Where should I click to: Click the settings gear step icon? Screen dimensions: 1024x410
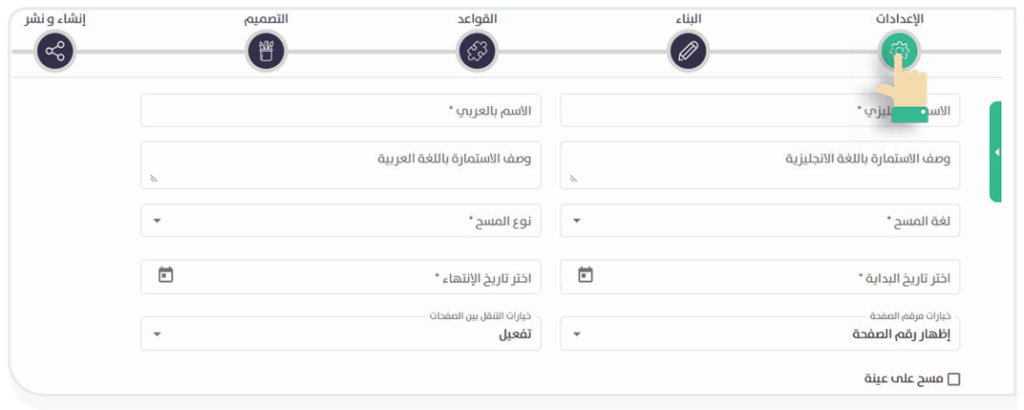(x=899, y=51)
